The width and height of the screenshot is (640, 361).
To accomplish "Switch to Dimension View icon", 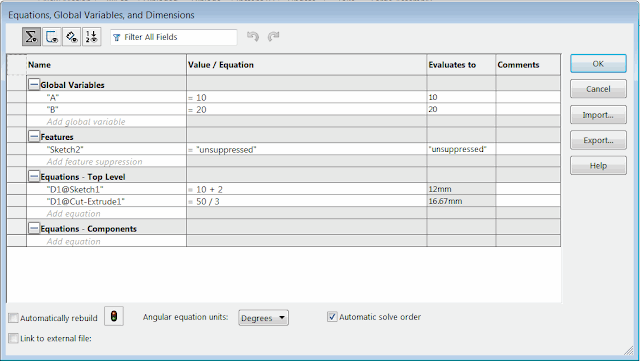I will 72,37.
